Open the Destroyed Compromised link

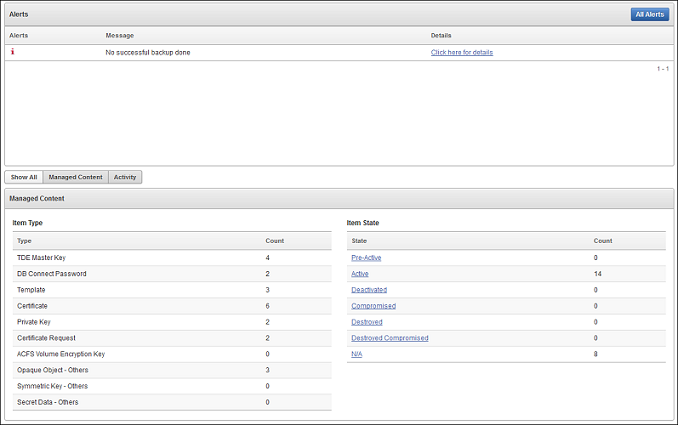tap(390, 338)
